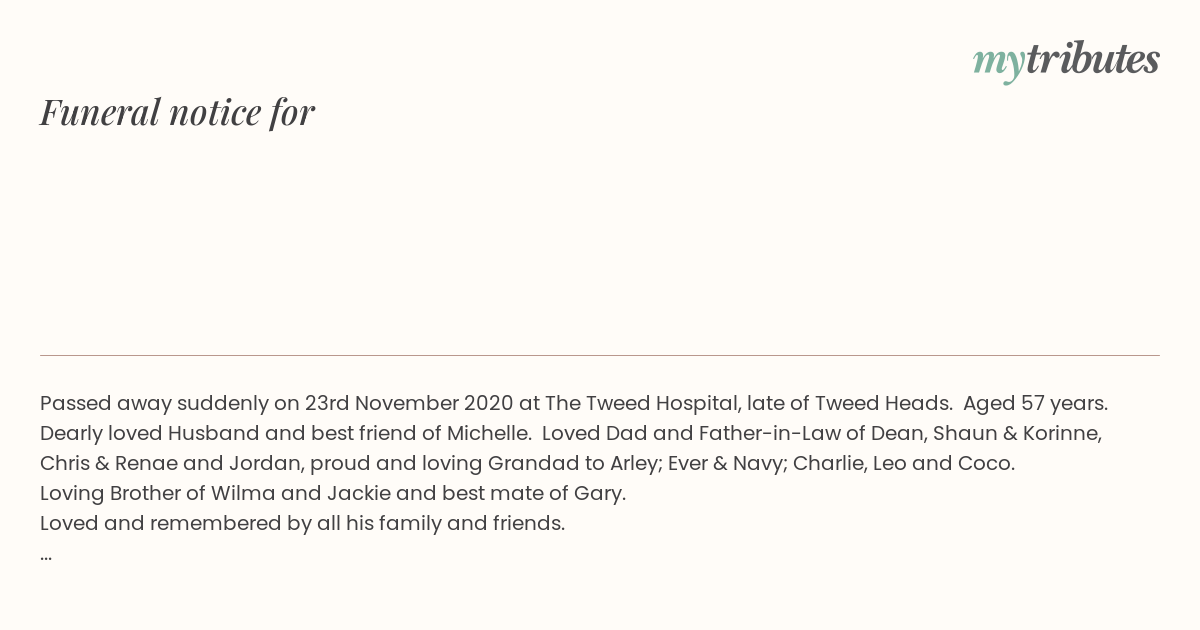Click the green "my" part of the logo
Image resolution: width=1200 pixels, height=630 pixels.
[999, 64]
